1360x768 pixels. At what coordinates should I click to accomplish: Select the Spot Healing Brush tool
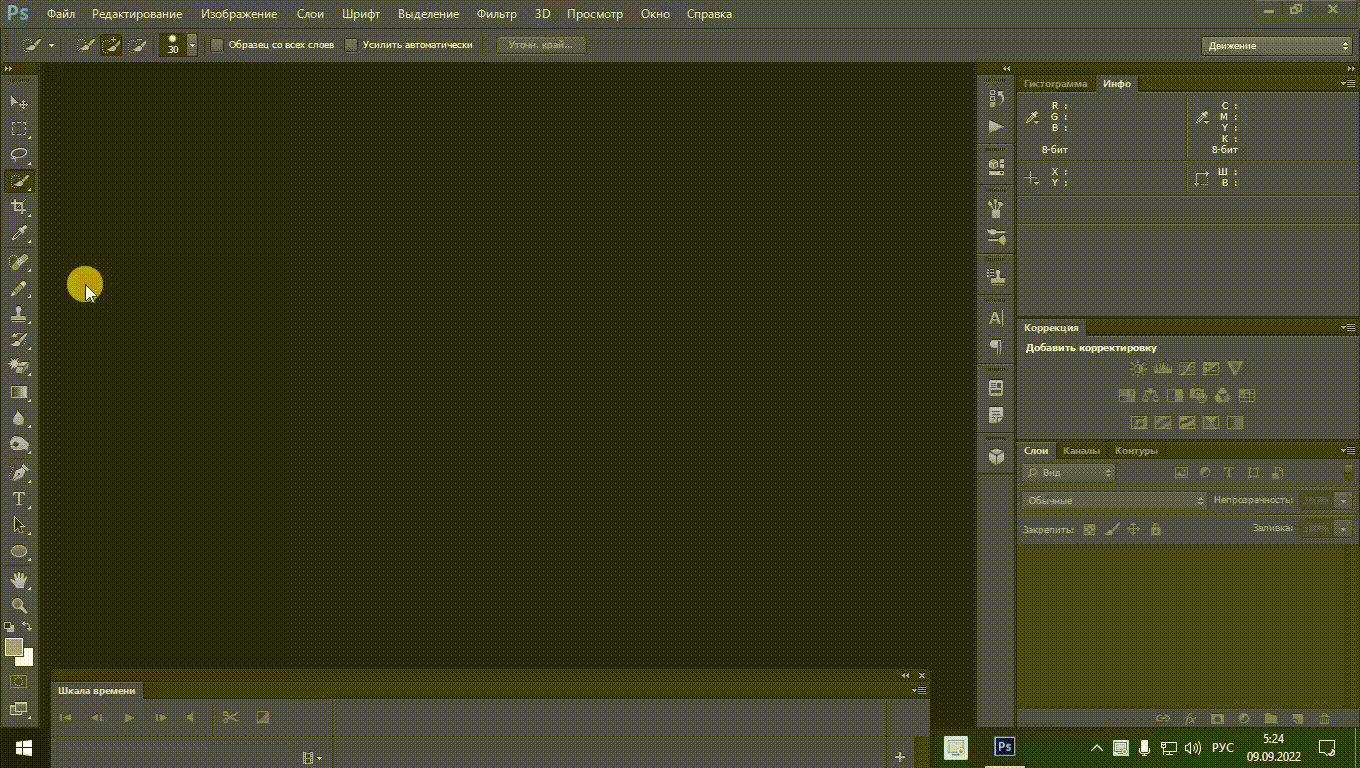(x=19, y=262)
